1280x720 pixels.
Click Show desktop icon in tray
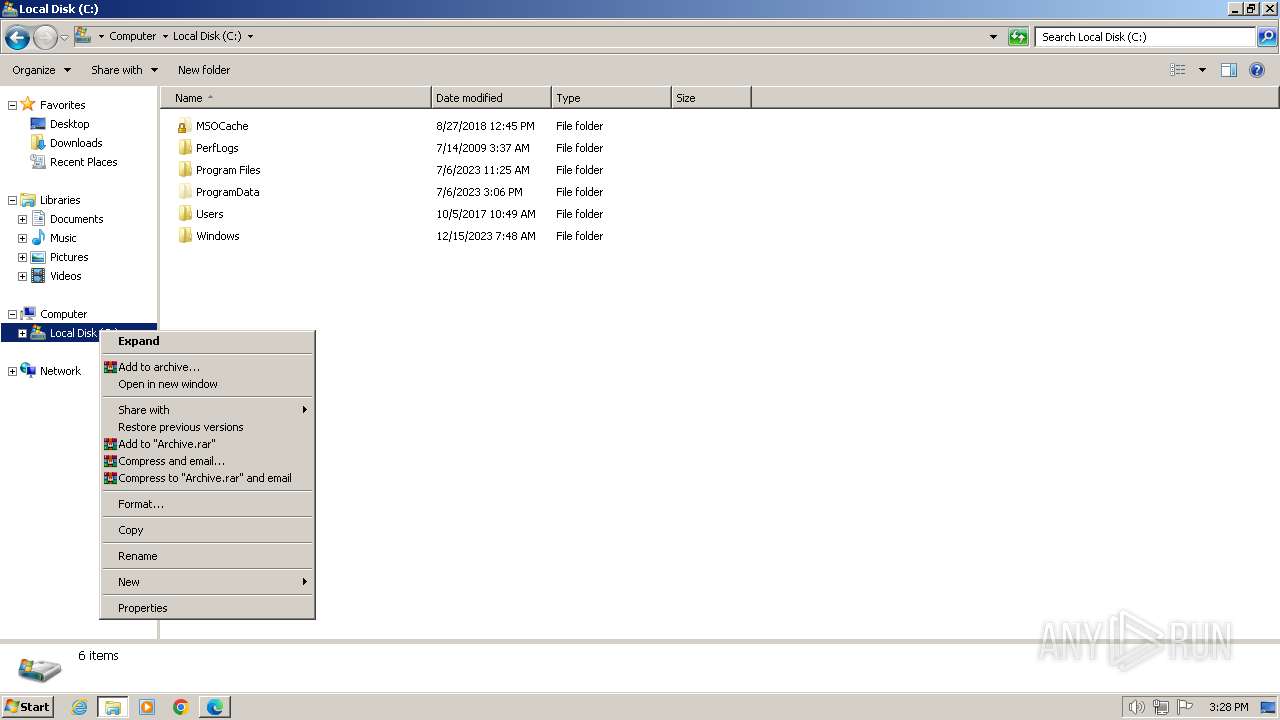tap(1269, 707)
